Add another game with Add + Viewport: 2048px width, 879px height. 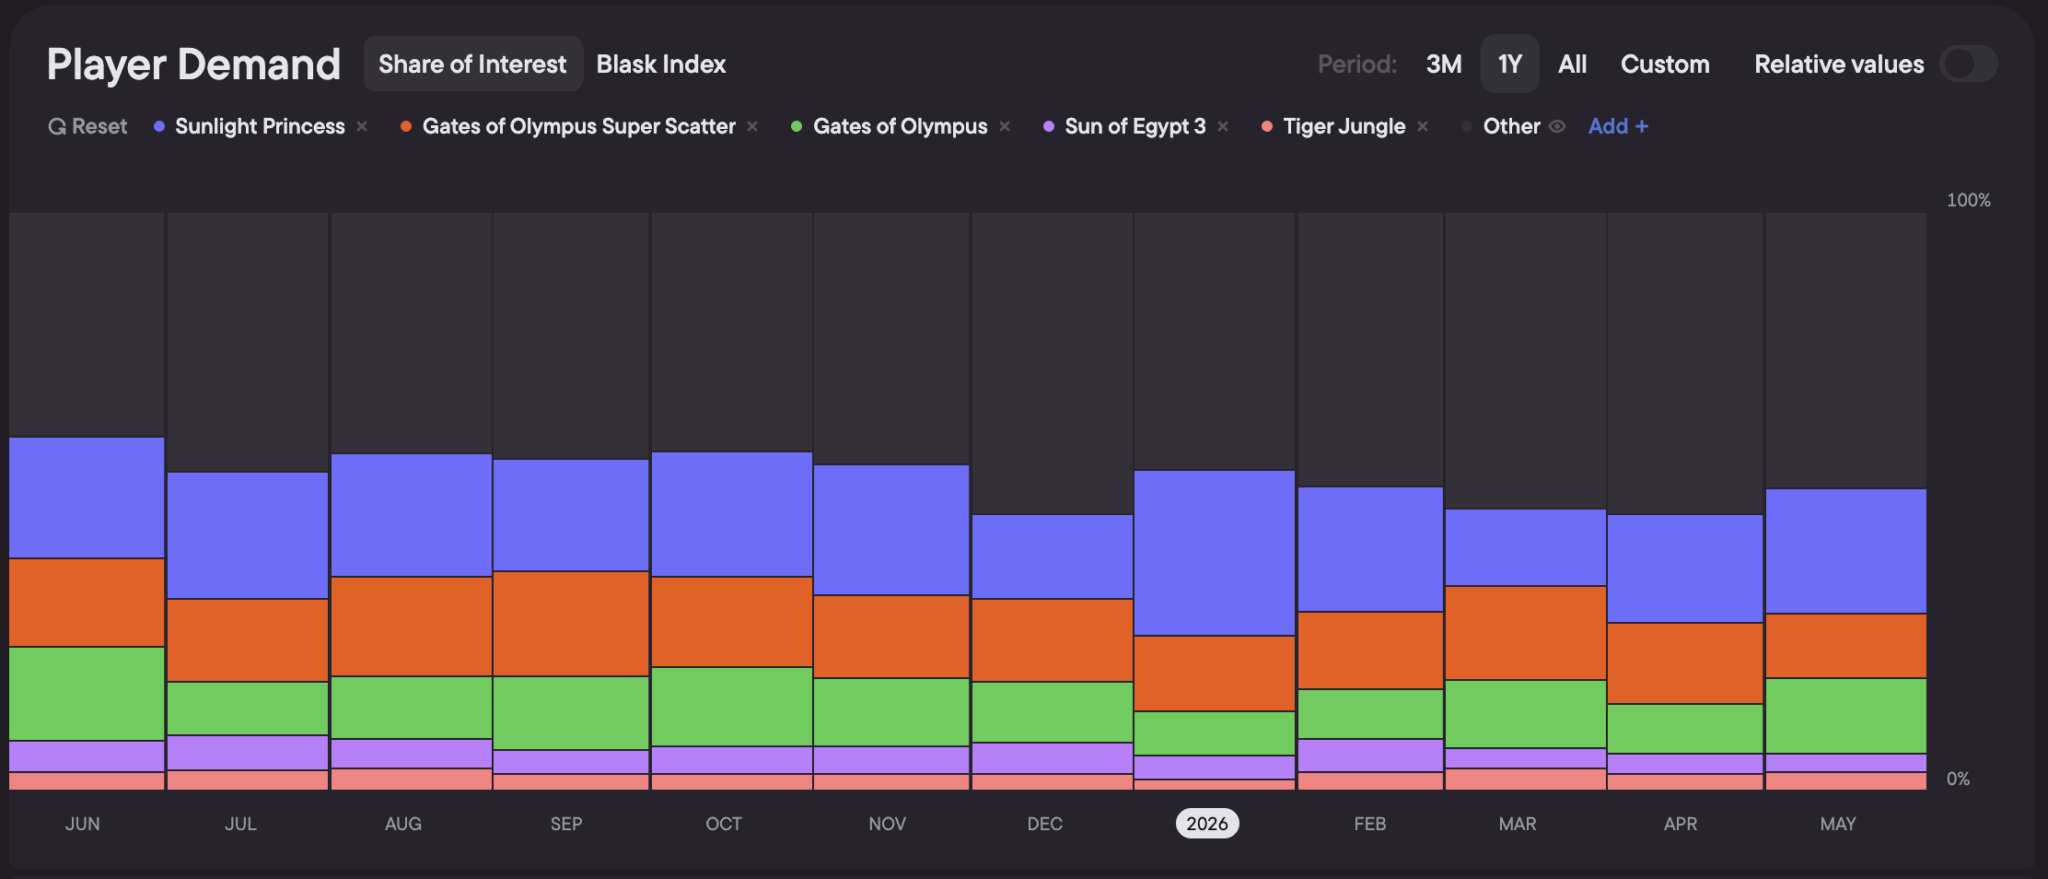pos(1618,126)
